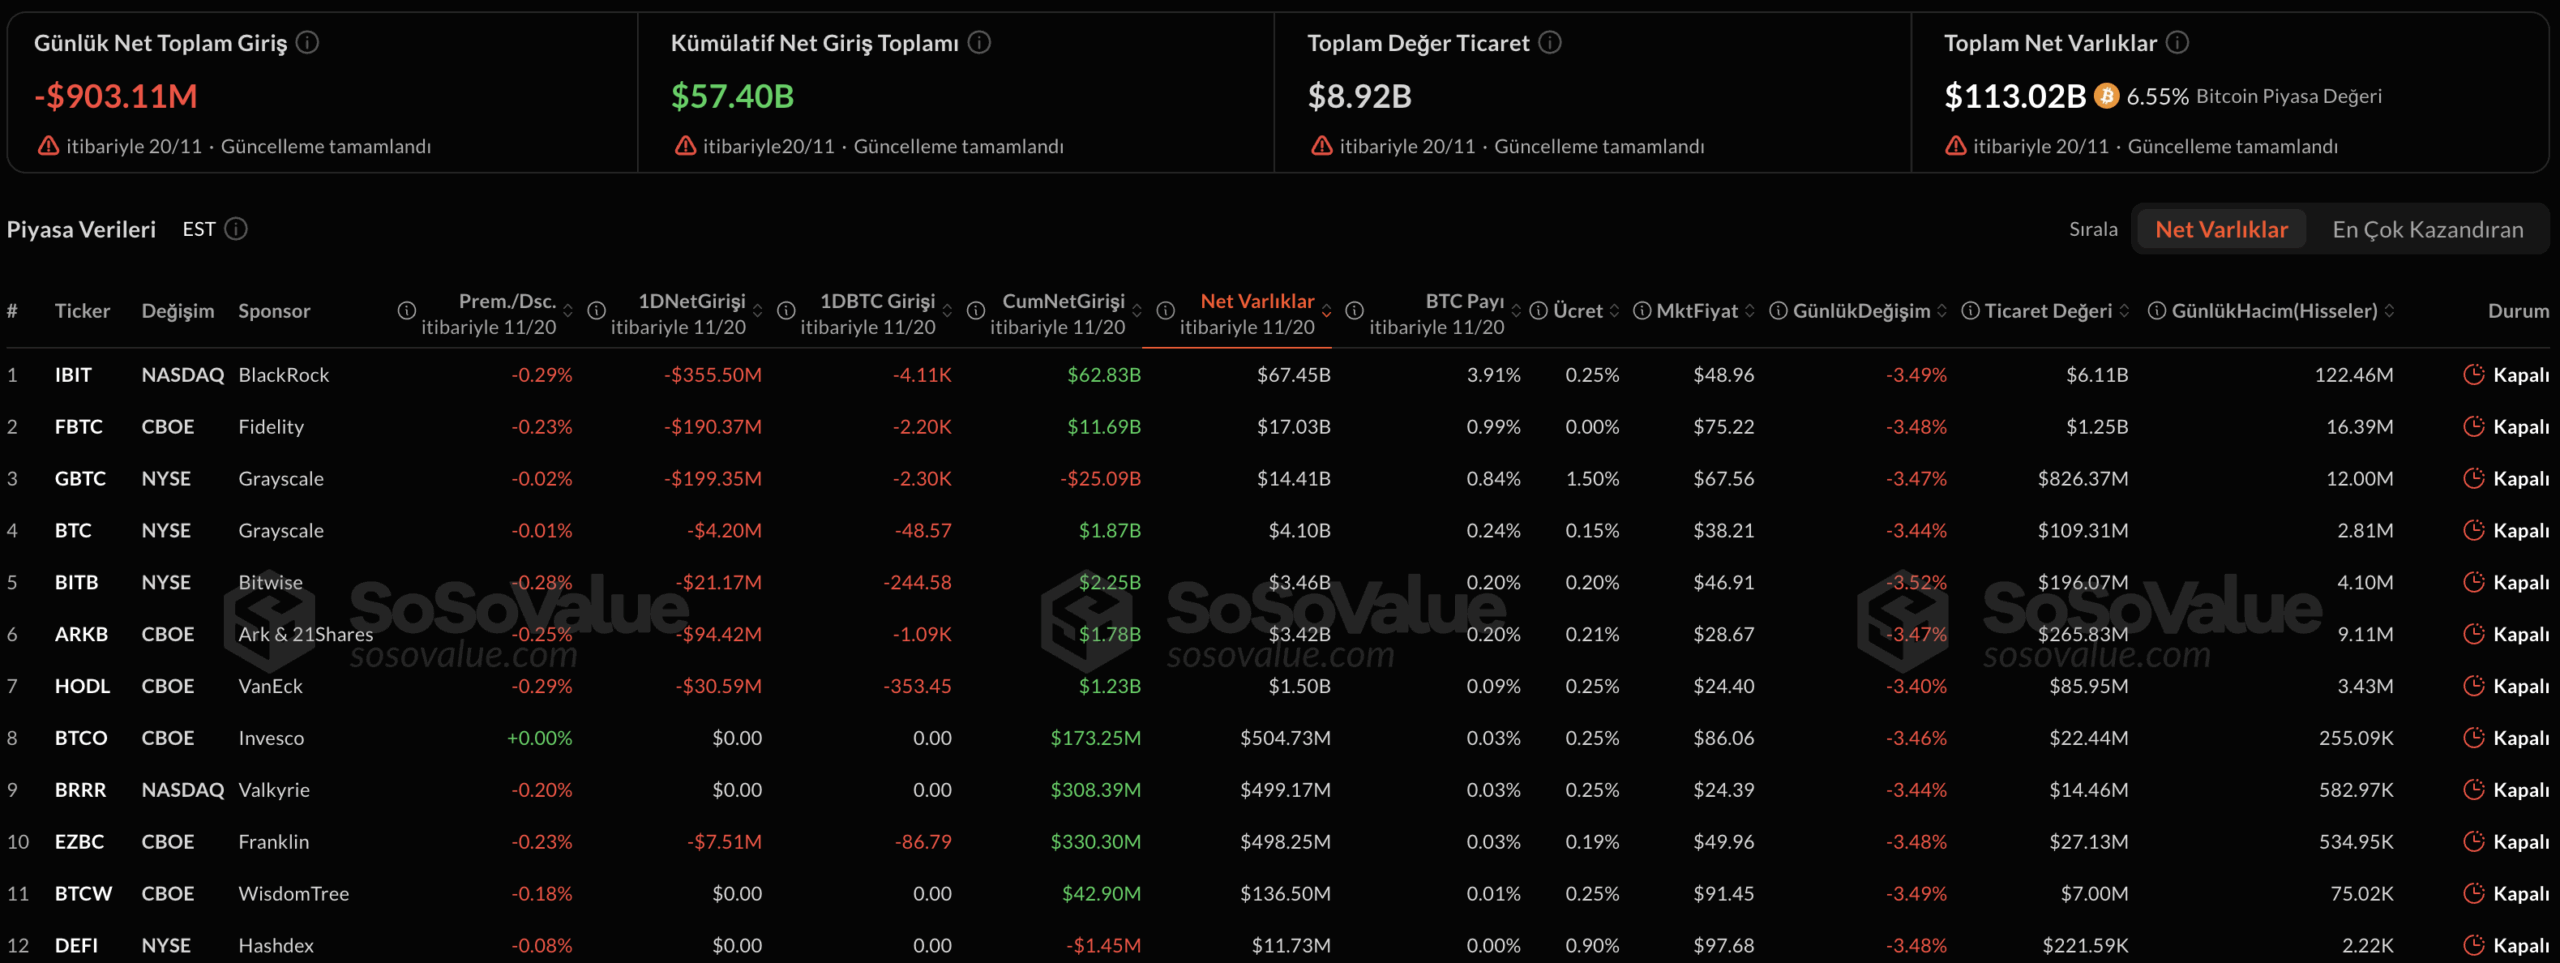The height and width of the screenshot is (963, 2560).
Task: Sort table by Prem./Dsc. column arrows
Action: point(568,311)
